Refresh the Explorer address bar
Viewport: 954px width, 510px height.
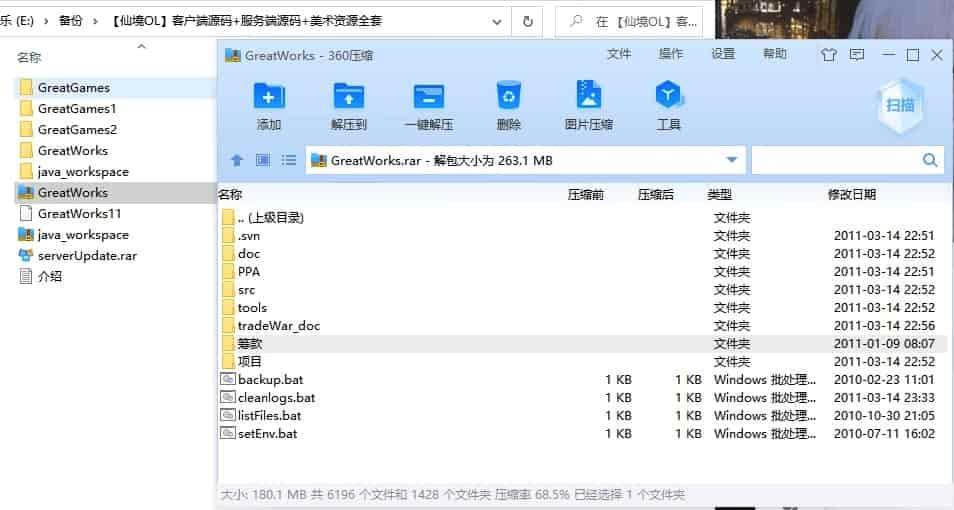[527, 21]
